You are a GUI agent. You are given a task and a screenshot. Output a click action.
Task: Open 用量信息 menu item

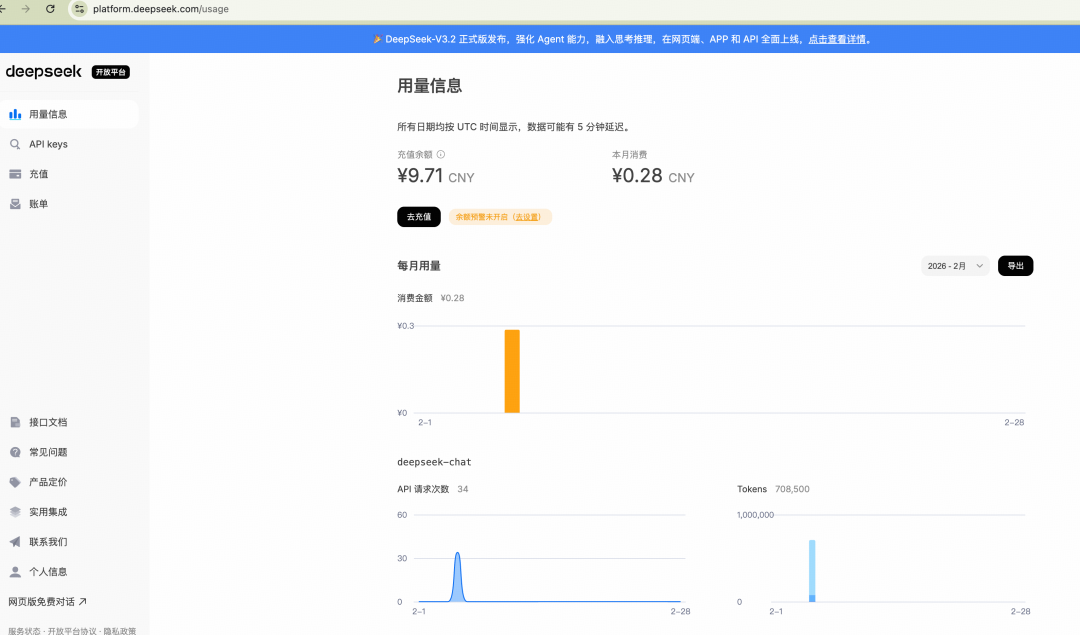click(x=69, y=114)
